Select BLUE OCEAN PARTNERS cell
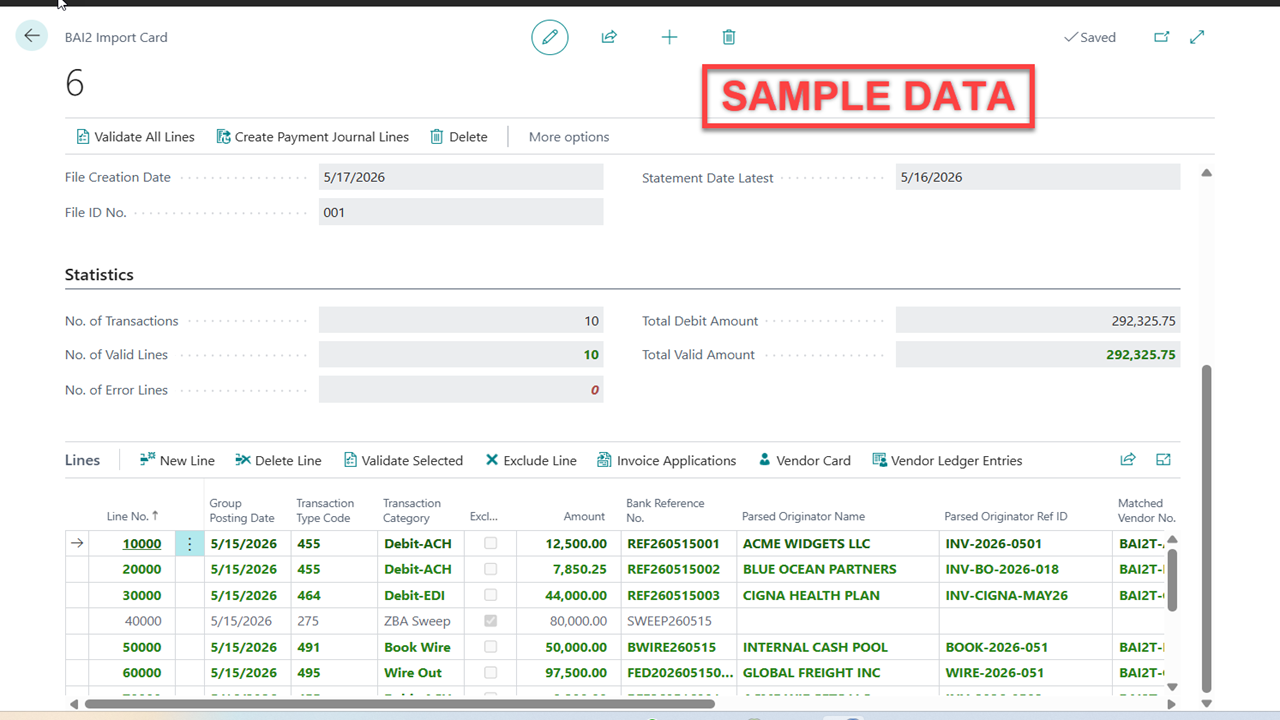 tap(836, 569)
